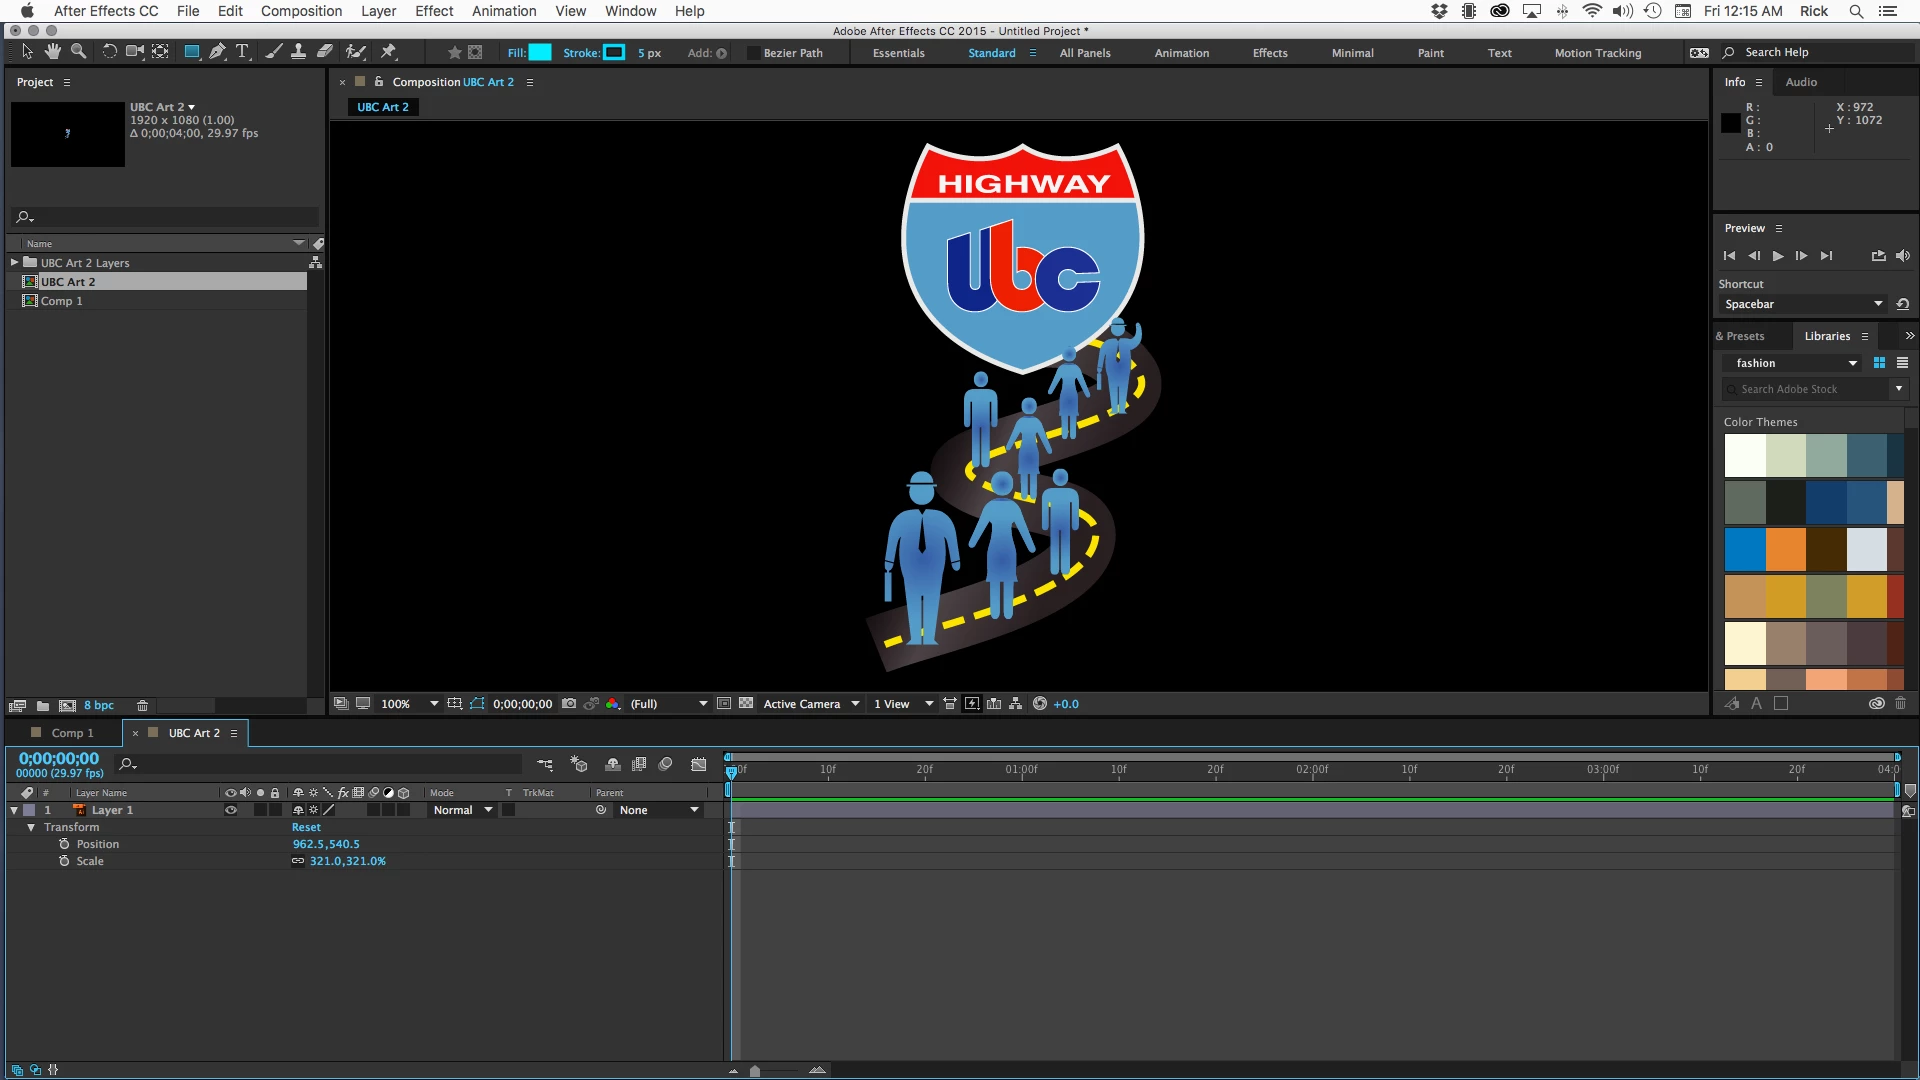Select the Puppet Pin tool
Screen dimensions: 1920x1080
tap(389, 52)
